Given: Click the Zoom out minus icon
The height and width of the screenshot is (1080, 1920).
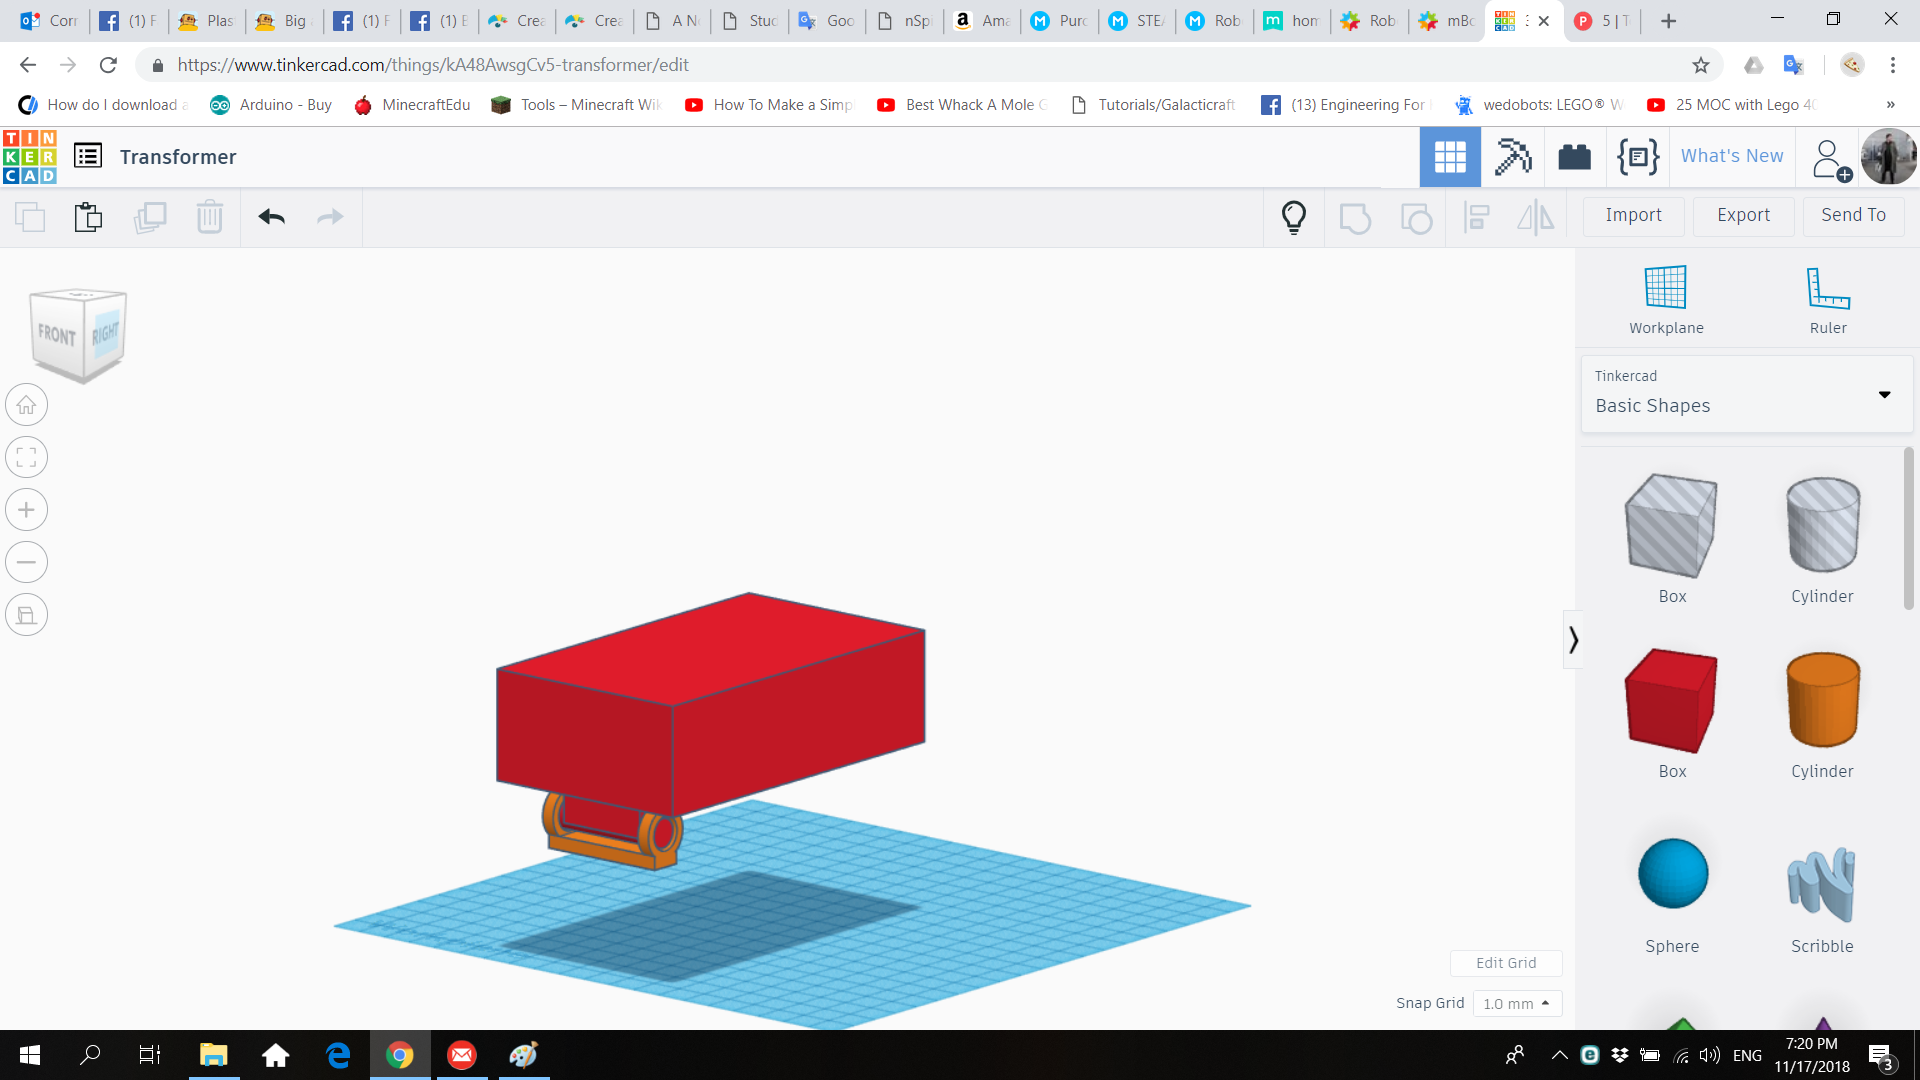Looking at the screenshot, I should (27, 562).
